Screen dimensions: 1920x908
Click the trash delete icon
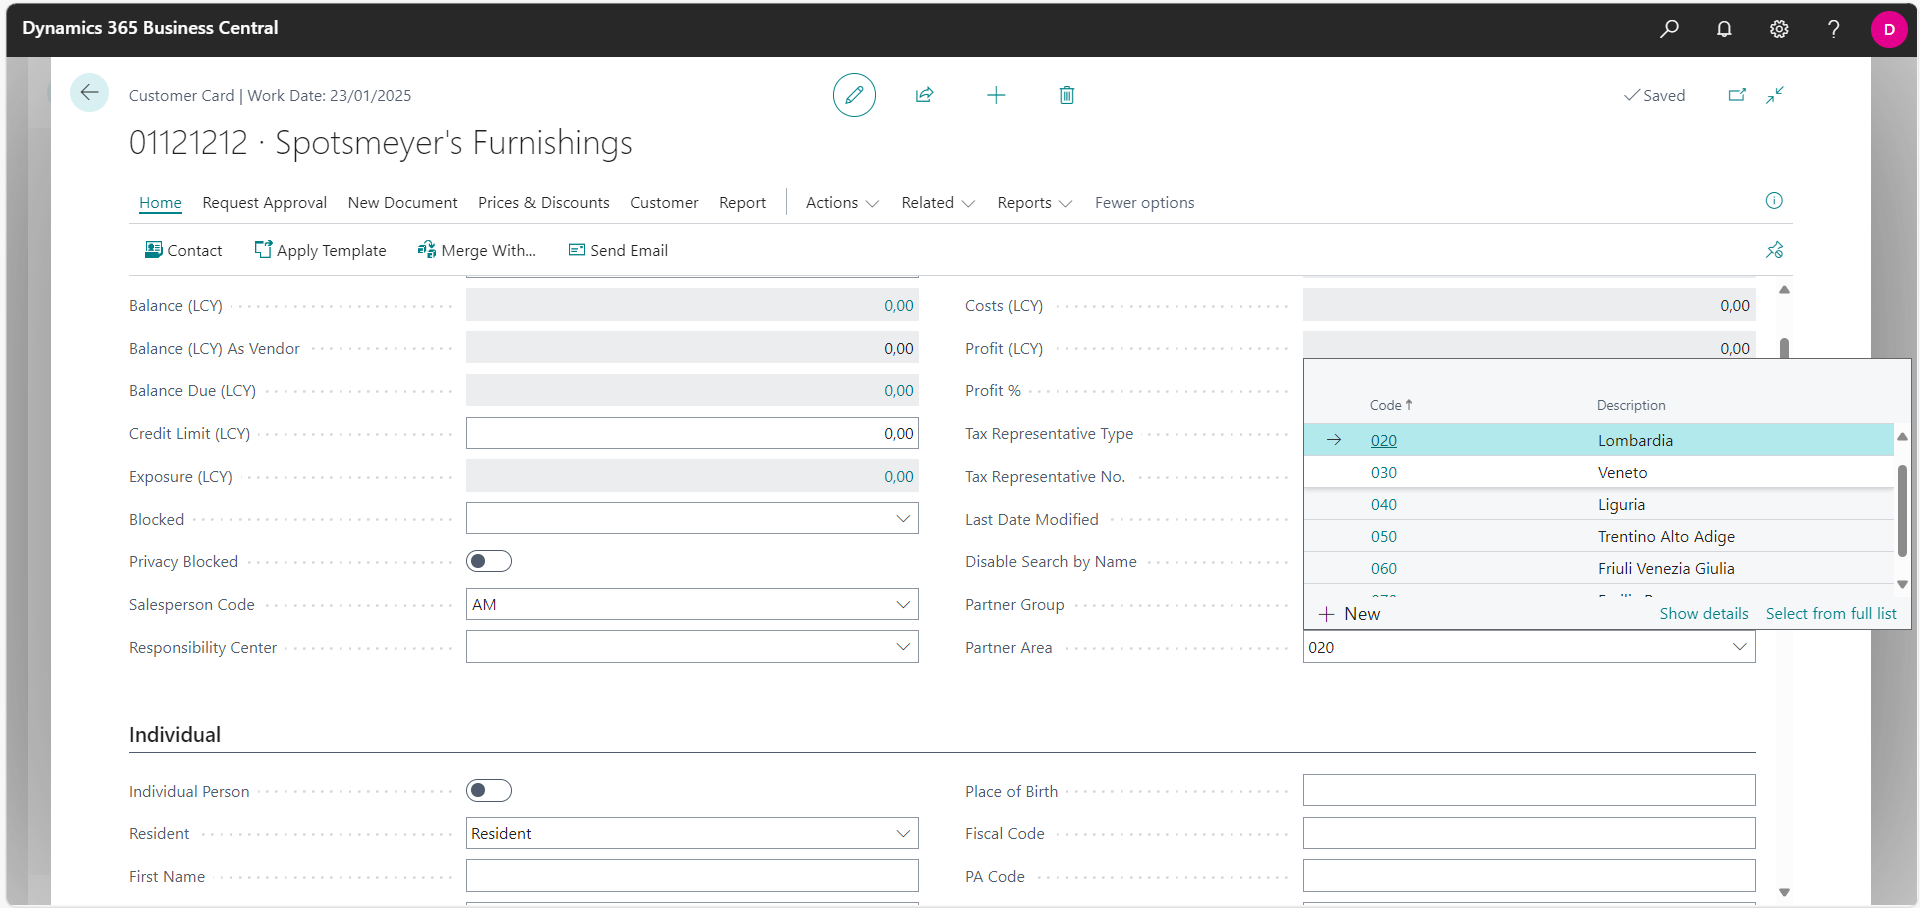pos(1067,95)
